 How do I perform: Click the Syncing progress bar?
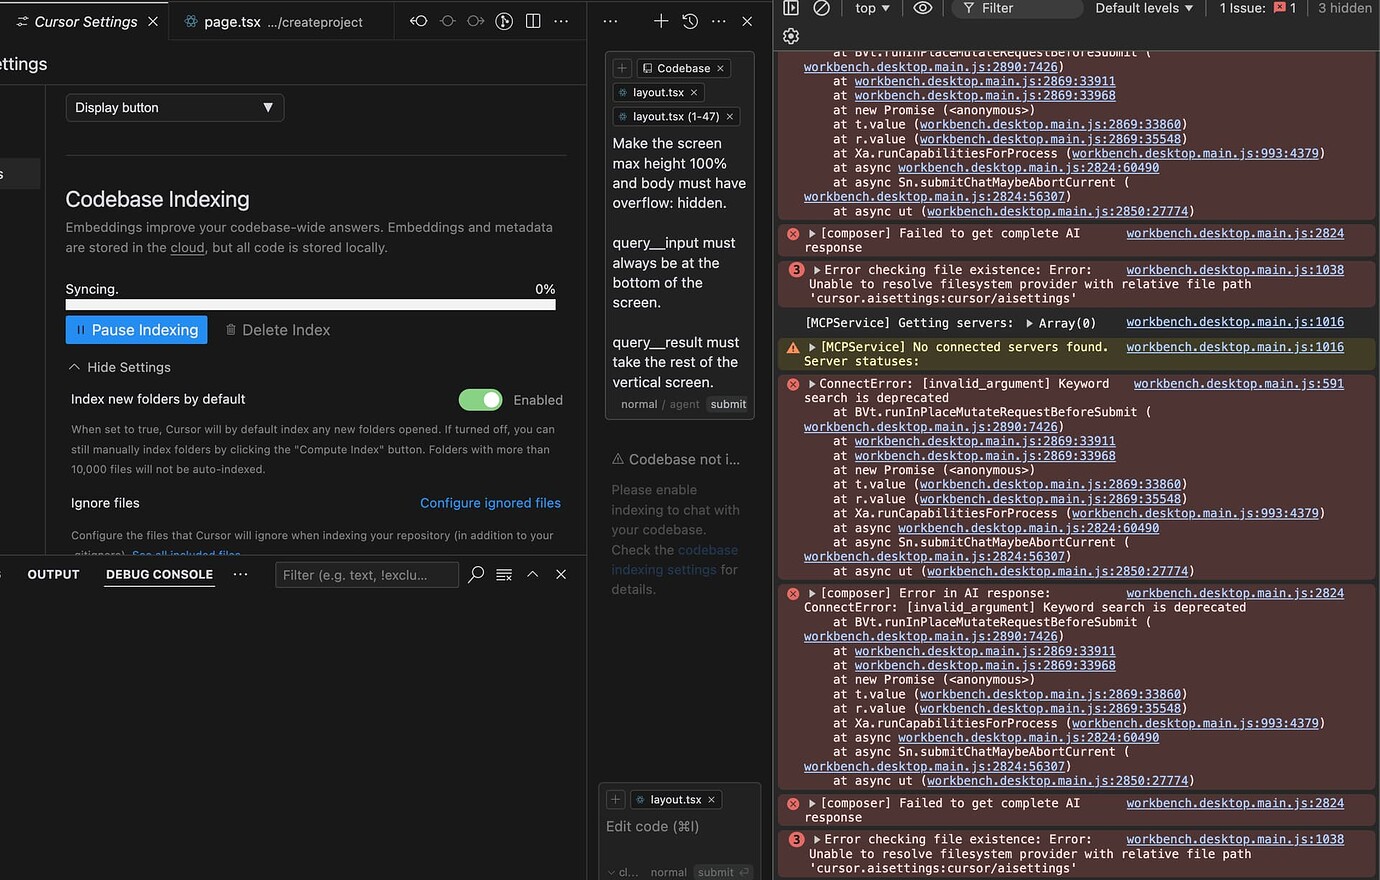click(x=310, y=305)
